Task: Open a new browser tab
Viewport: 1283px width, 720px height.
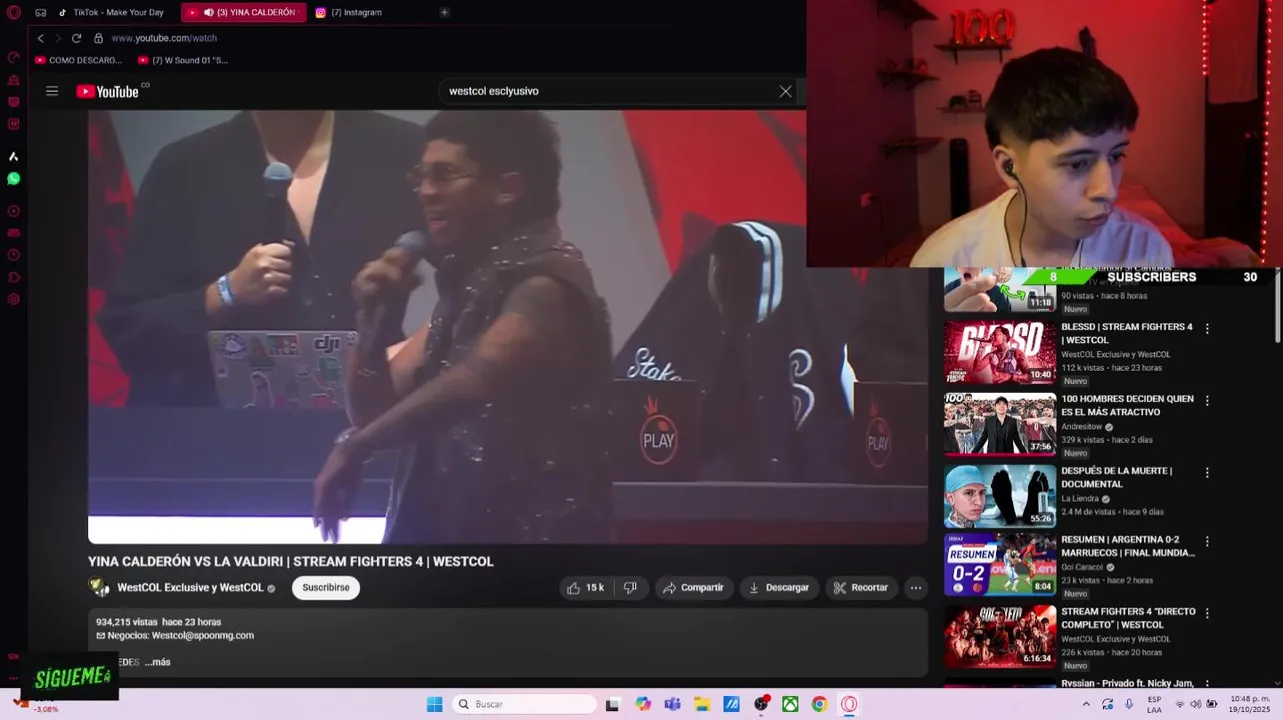Action: 444,13
